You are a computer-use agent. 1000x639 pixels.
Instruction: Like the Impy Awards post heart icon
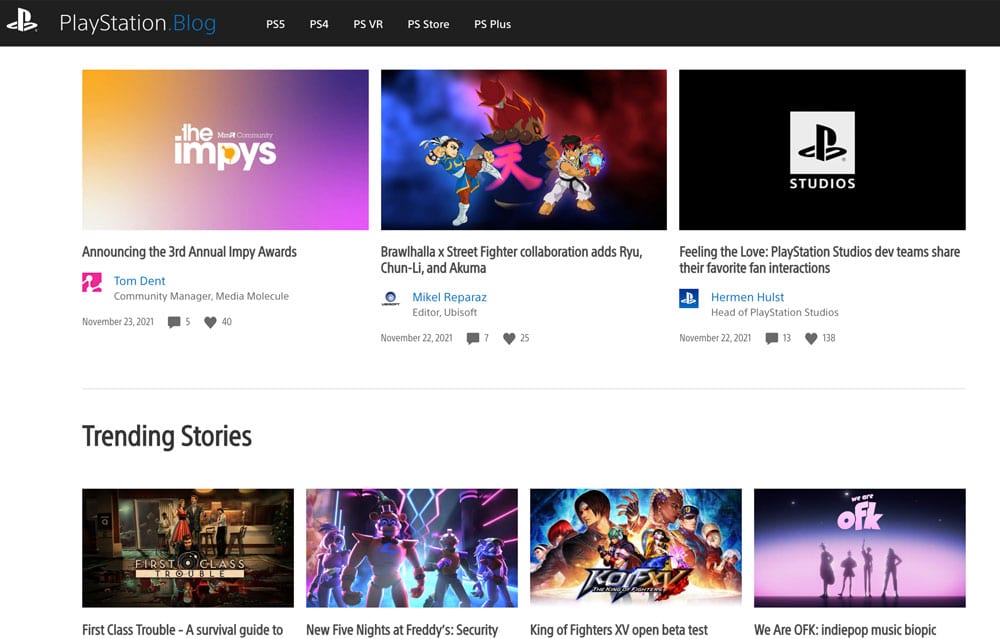tap(210, 322)
